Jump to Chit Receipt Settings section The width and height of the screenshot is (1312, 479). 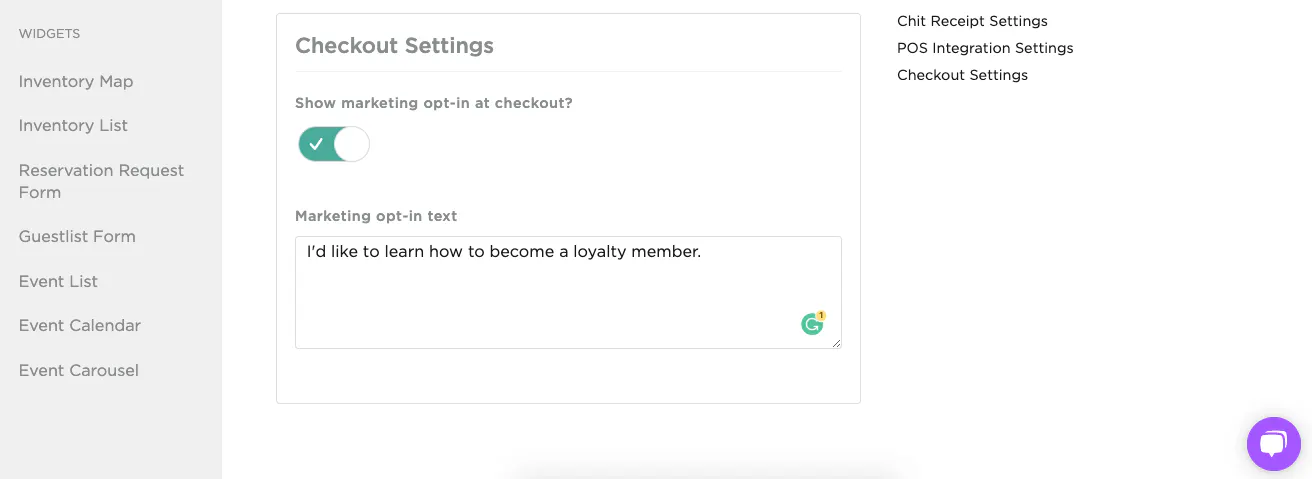(x=972, y=21)
